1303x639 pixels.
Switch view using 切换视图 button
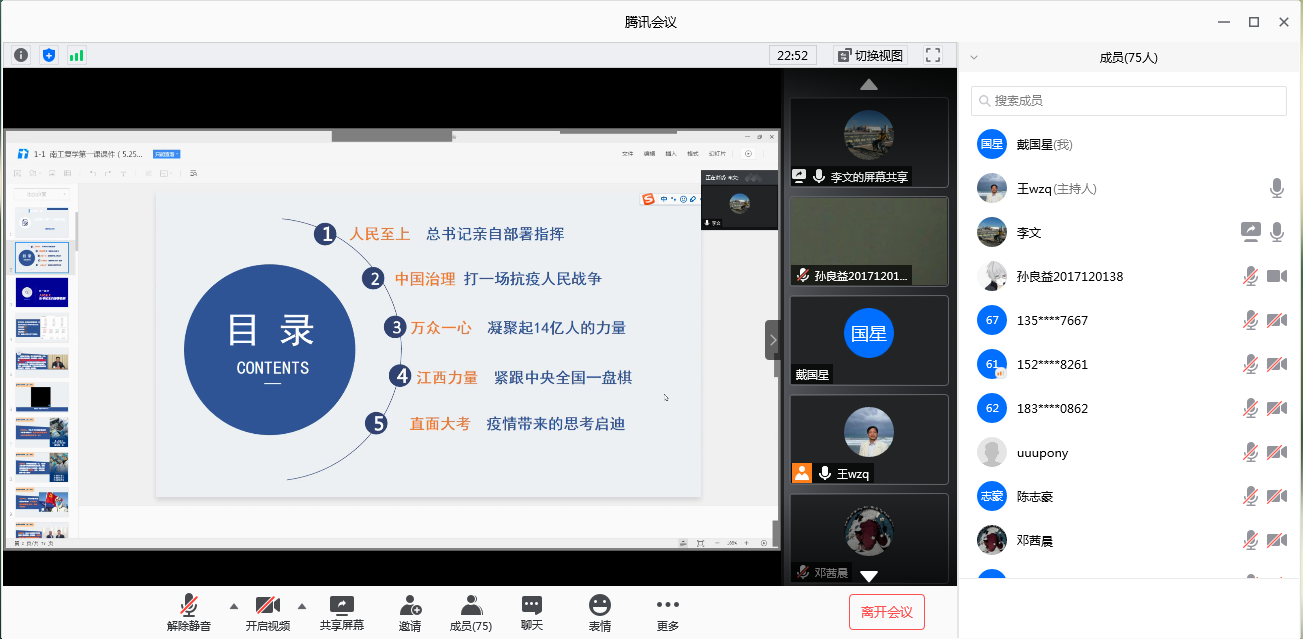click(x=870, y=55)
